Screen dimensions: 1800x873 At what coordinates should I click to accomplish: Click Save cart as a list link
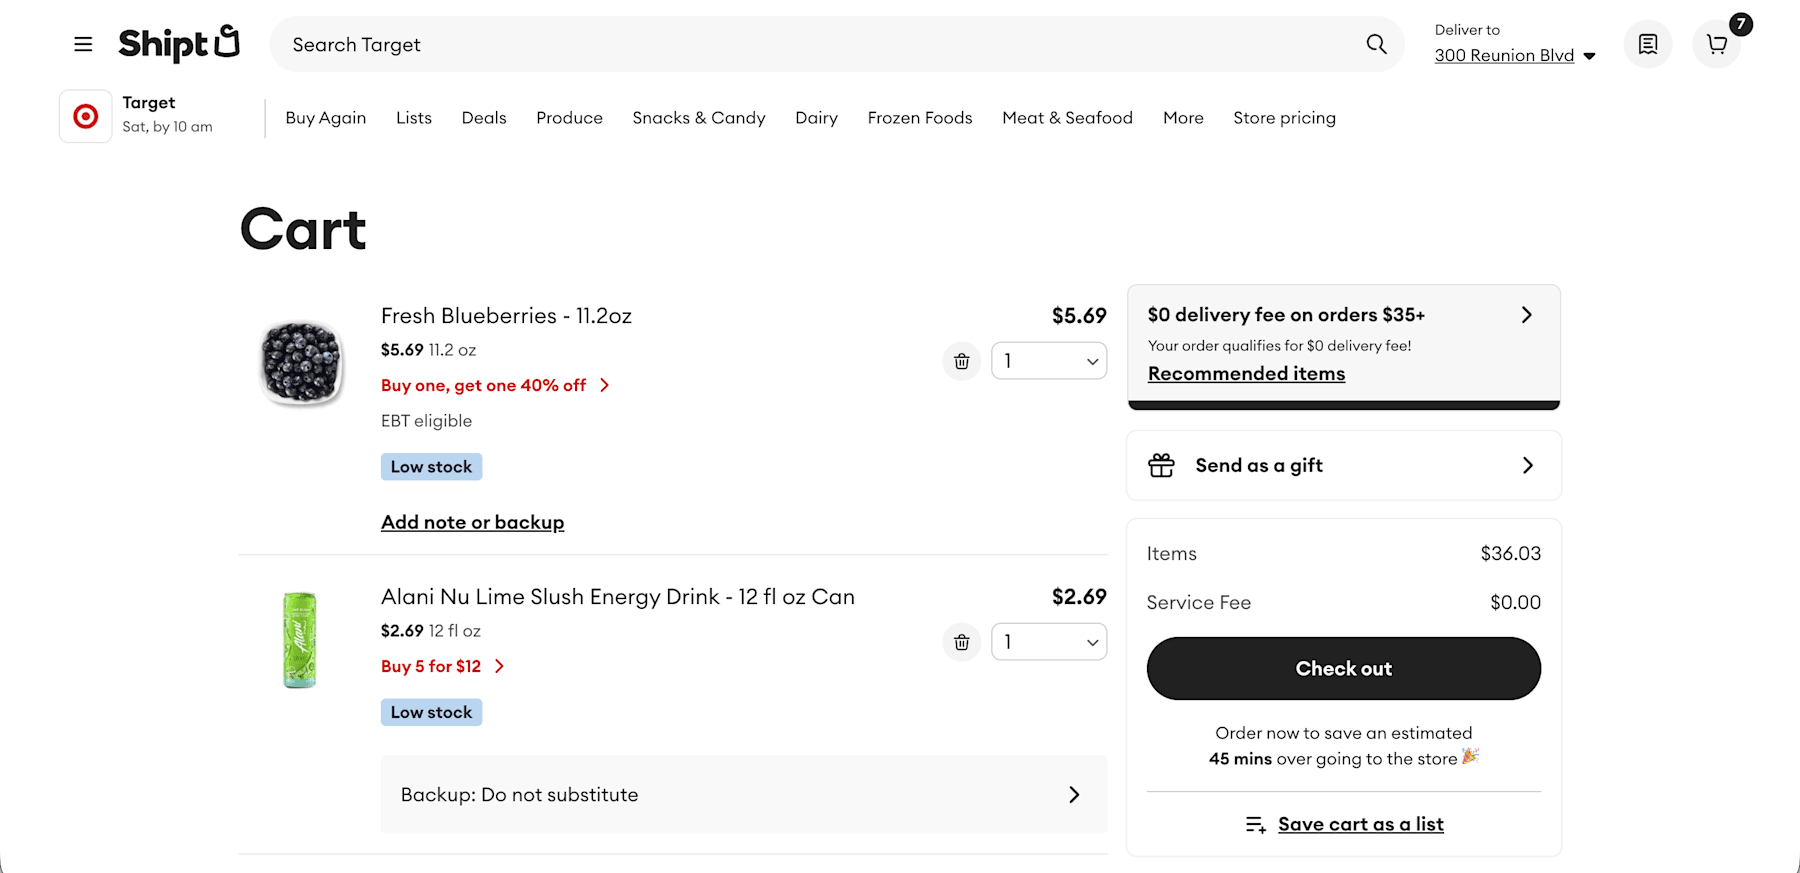[x=1360, y=824]
